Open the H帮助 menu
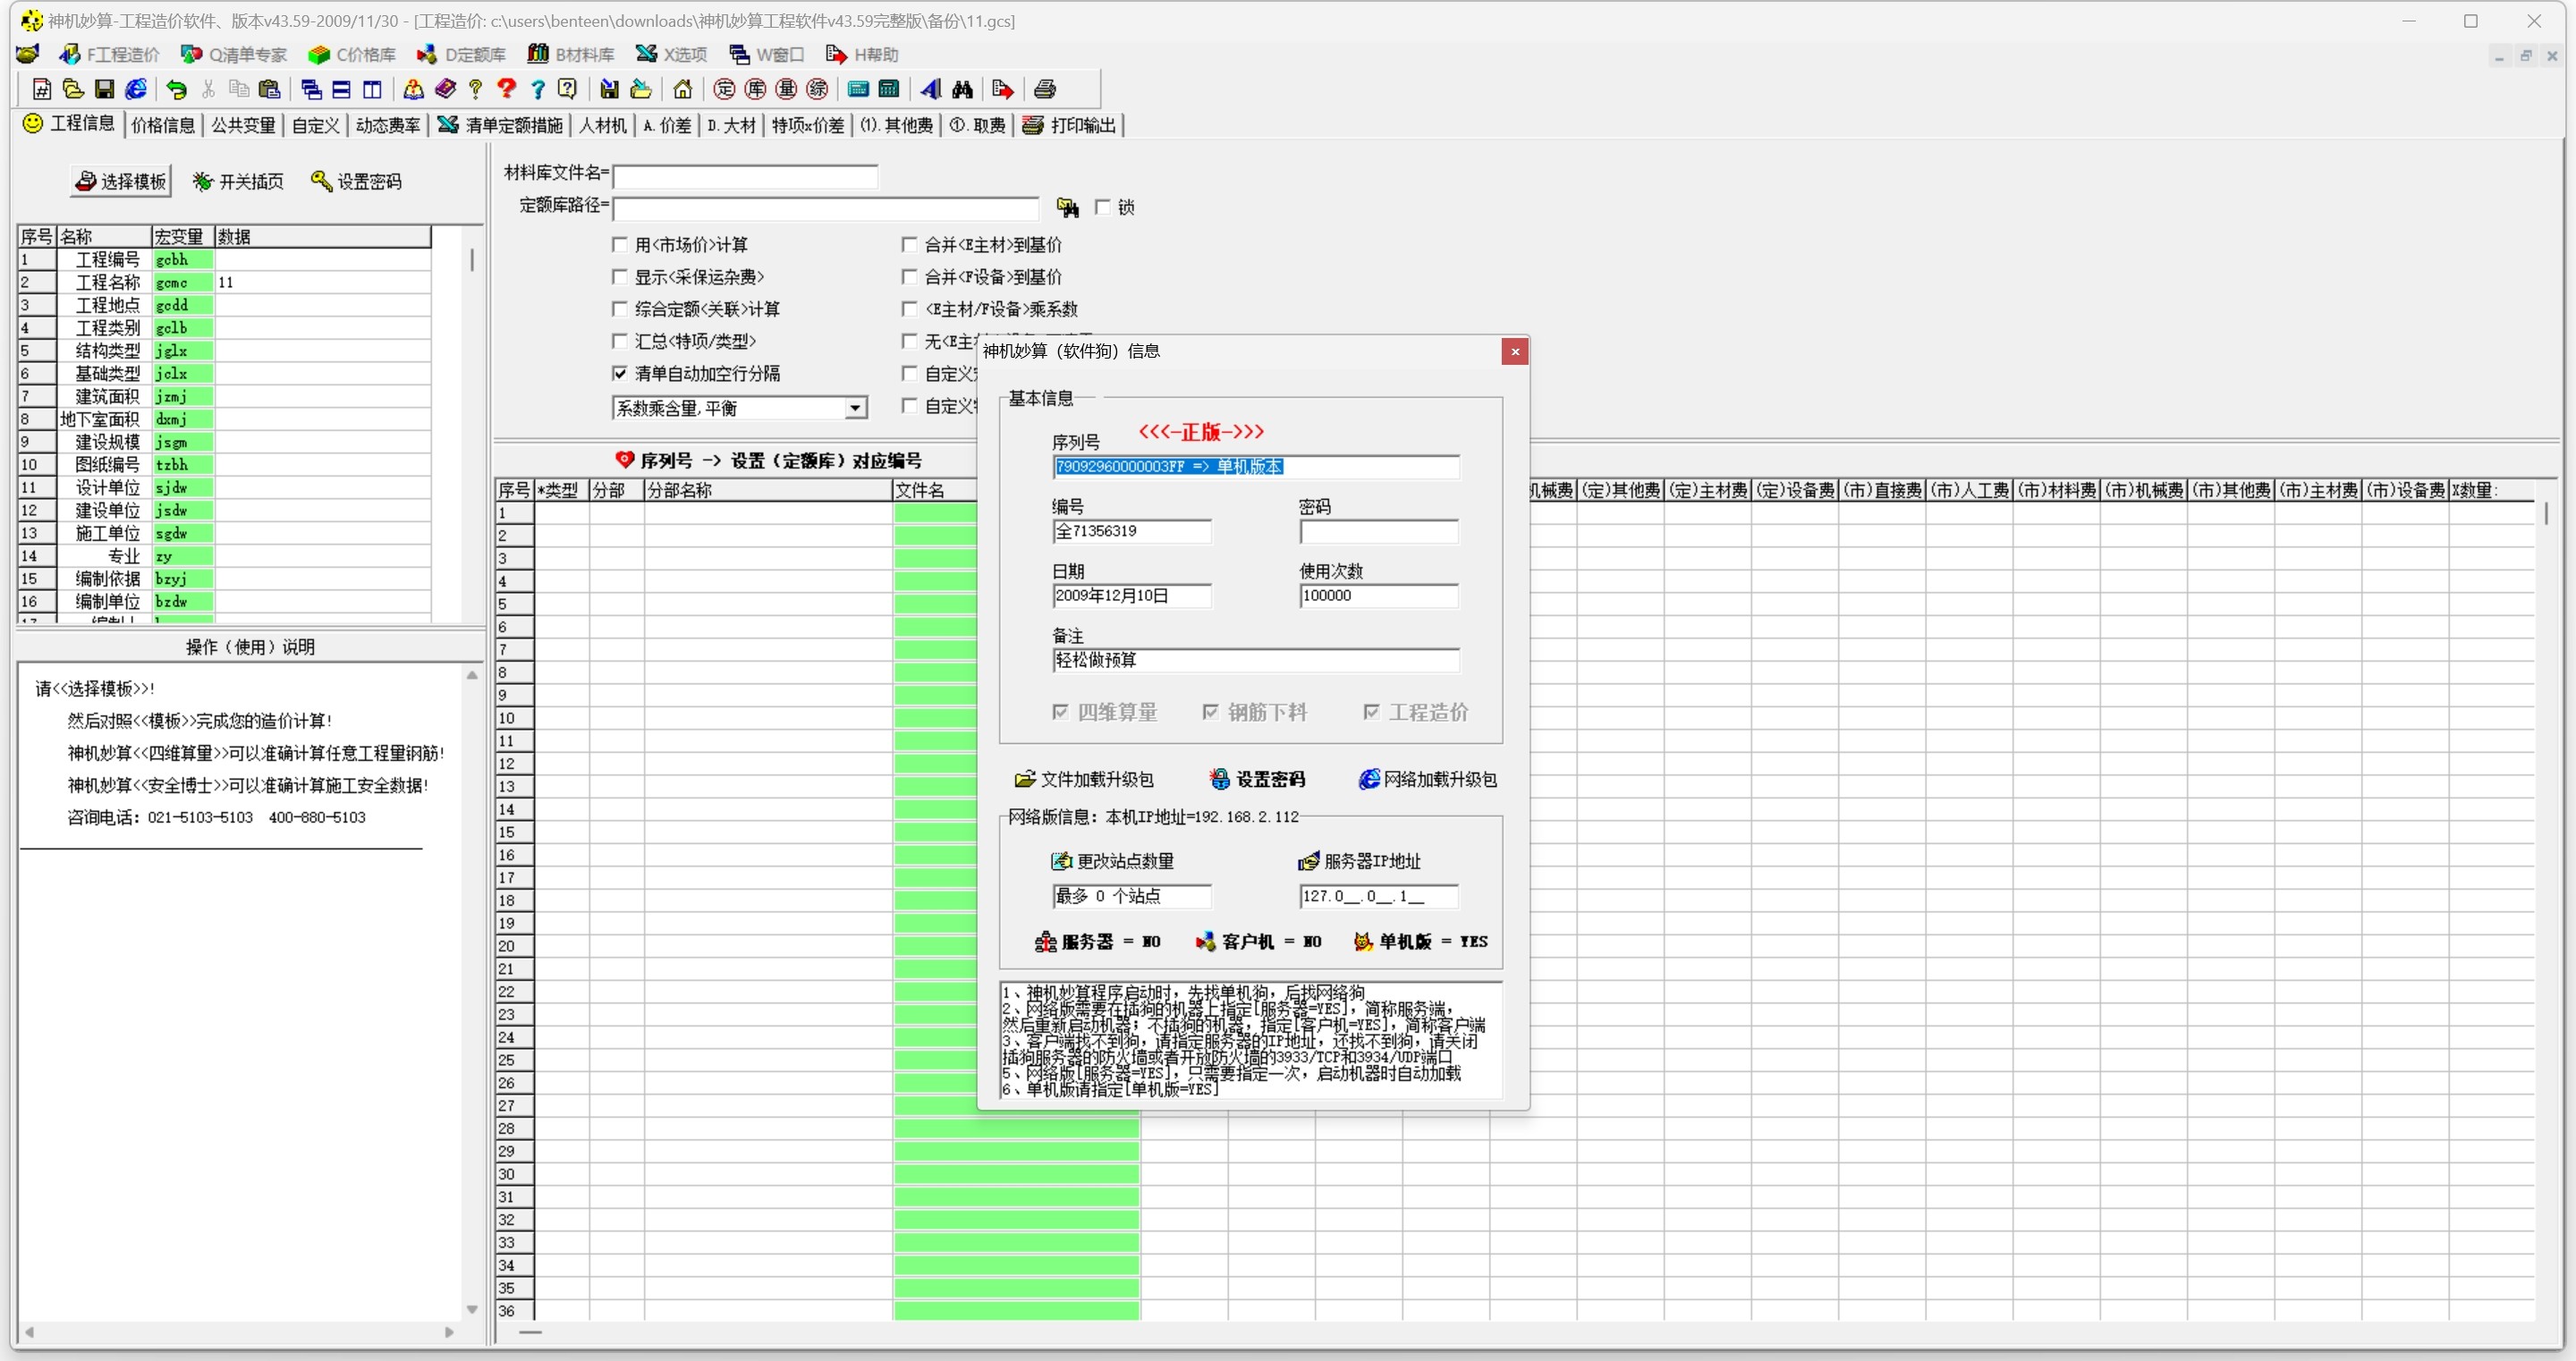The image size is (2576, 1361). (x=862, y=54)
